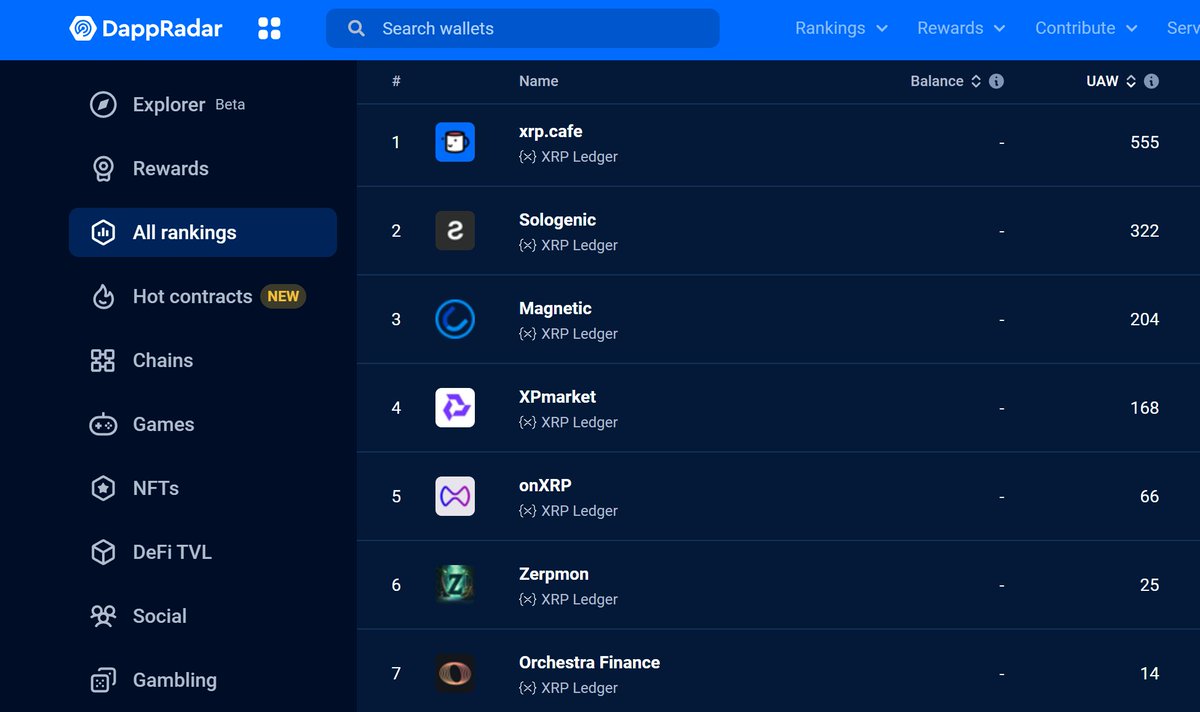The height and width of the screenshot is (712, 1200).
Task: Open DeFi TVL in the sidebar
Action: click(203, 552)
